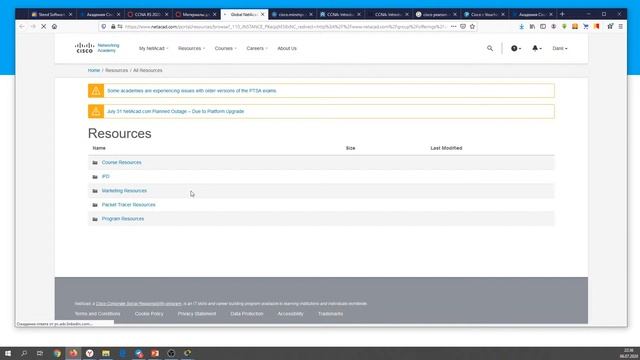This screenshot has height=360, width=640.
Task: Open the notifications bell menu
Action: [536, 48]
